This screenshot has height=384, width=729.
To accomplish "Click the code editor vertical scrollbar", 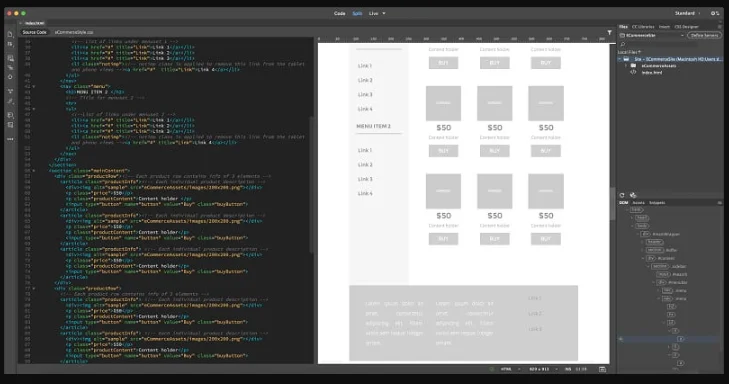I will (x=311, y=184).
